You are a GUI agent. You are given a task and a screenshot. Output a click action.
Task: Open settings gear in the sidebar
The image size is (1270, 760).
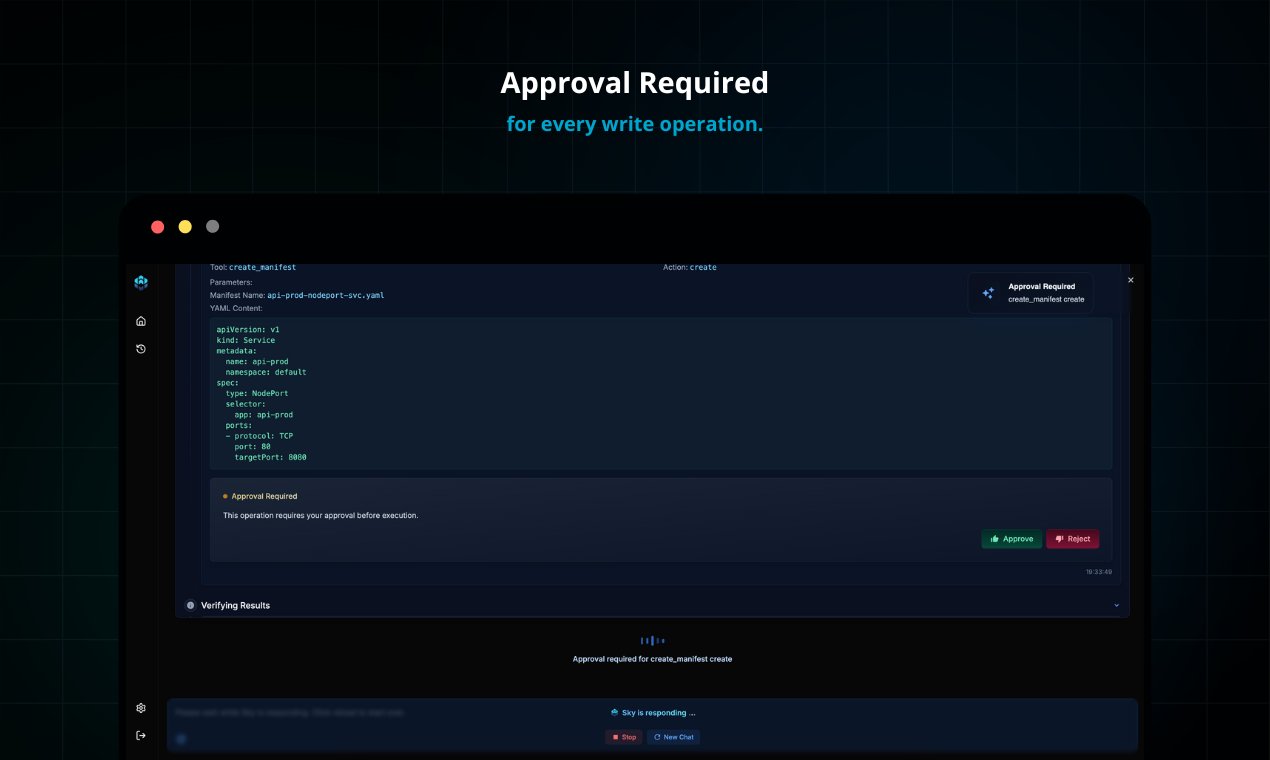pos(141,708)
